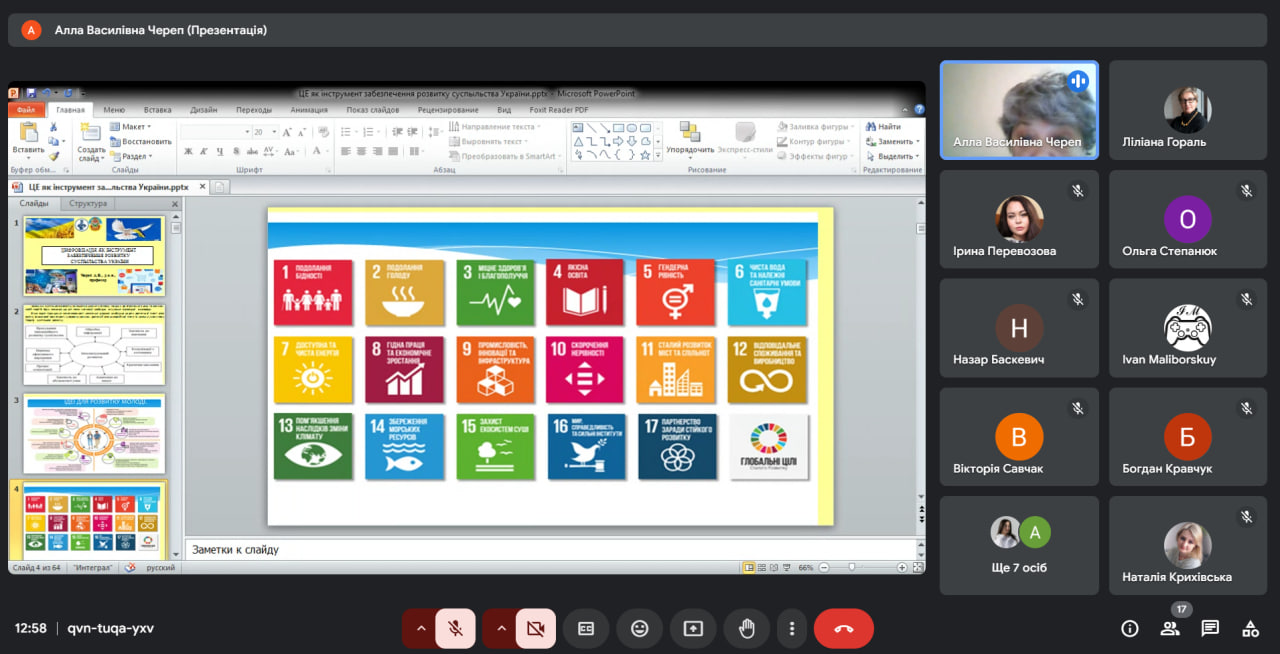Open the chat with everyone panel
Image resolution: width=1280 pixels, height=654 pixels.
[x=1210, y=629]
